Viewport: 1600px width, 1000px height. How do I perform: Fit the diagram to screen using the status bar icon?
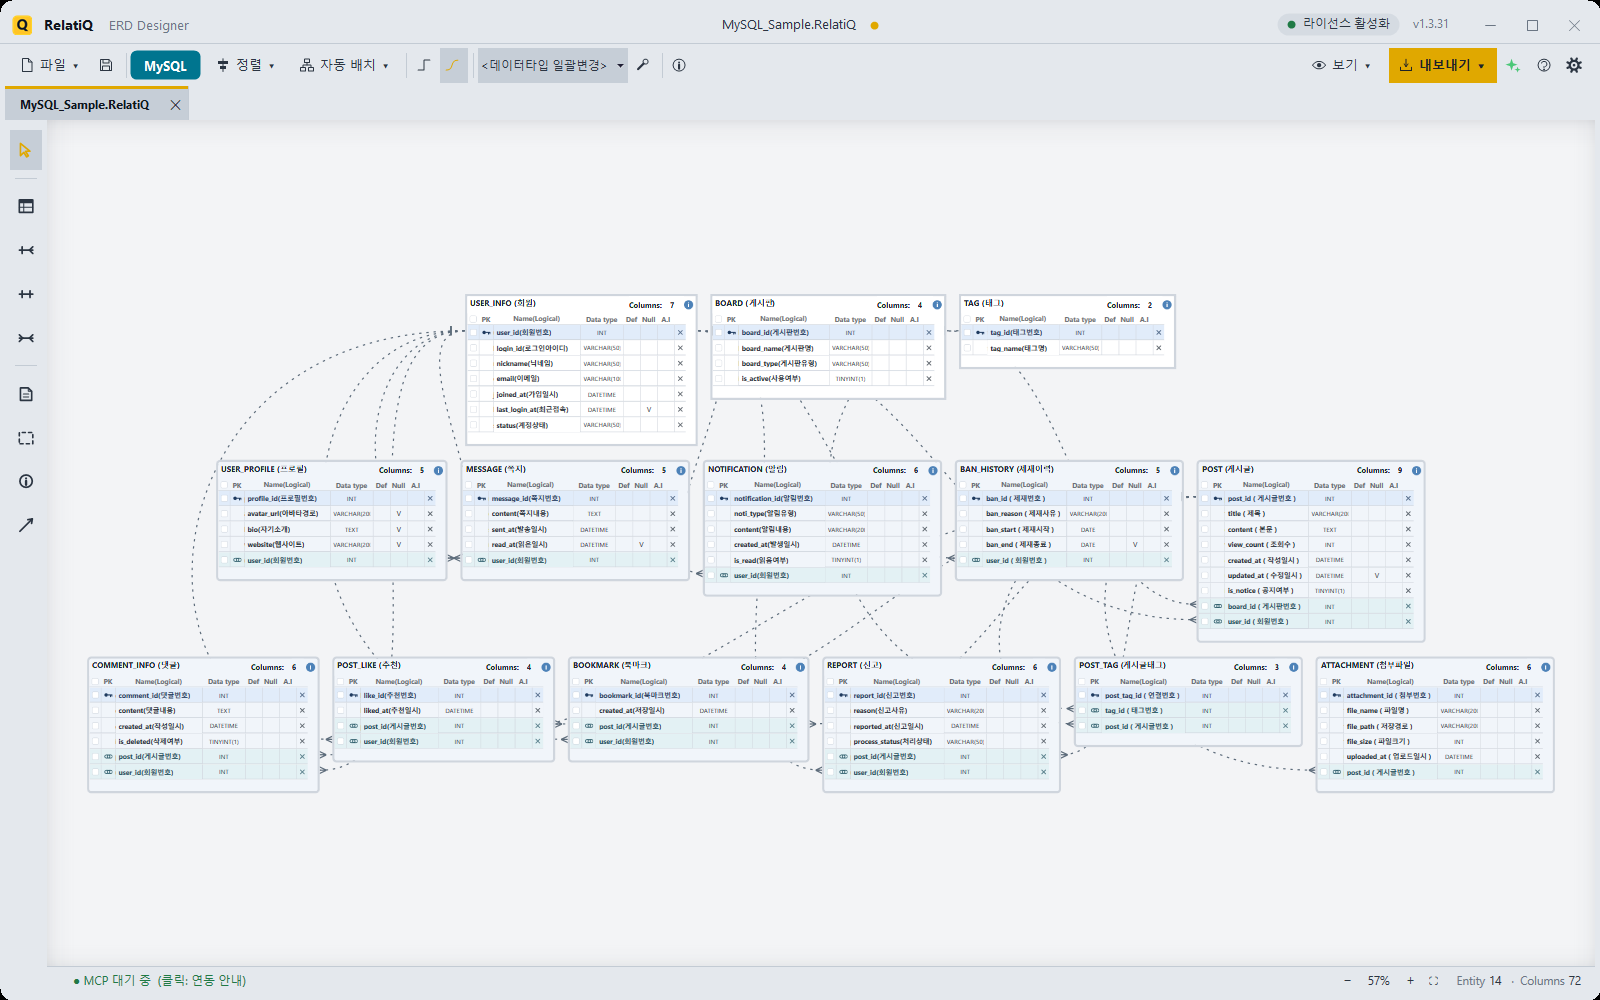click(1433, 981)
